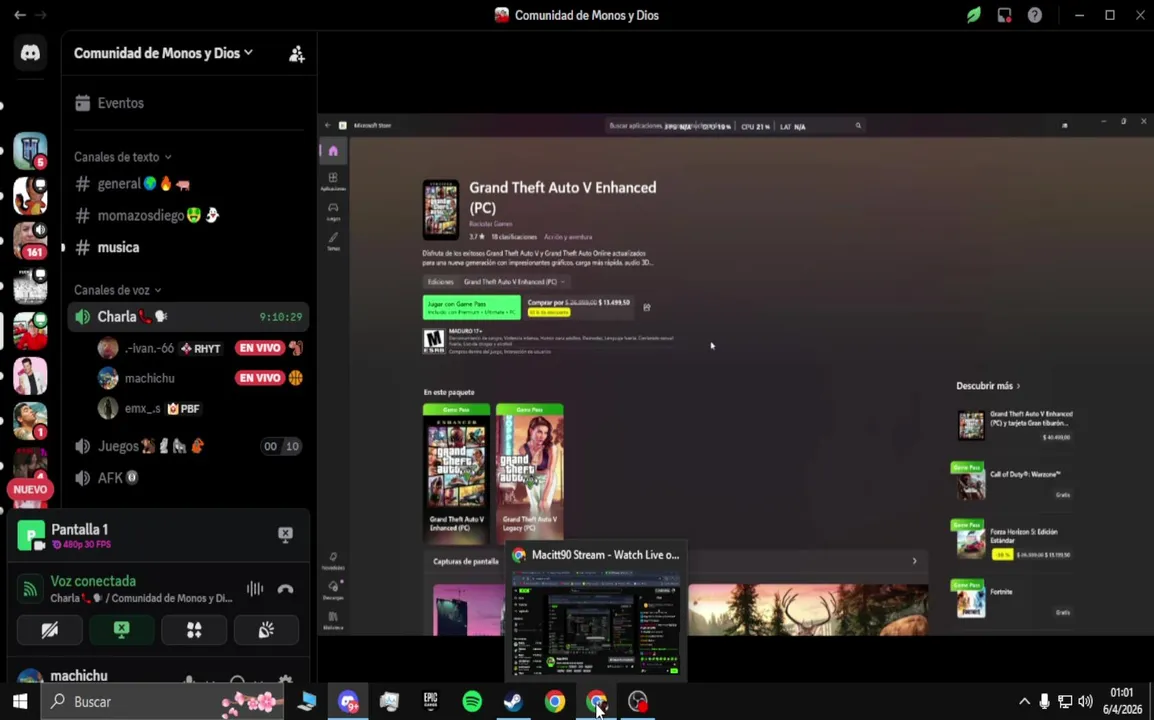The height and width of the screenshot is (720, 1154).
Task: Click Biblioteca icon in streamed Store sidebar
Action: click(x=333, y=620)
